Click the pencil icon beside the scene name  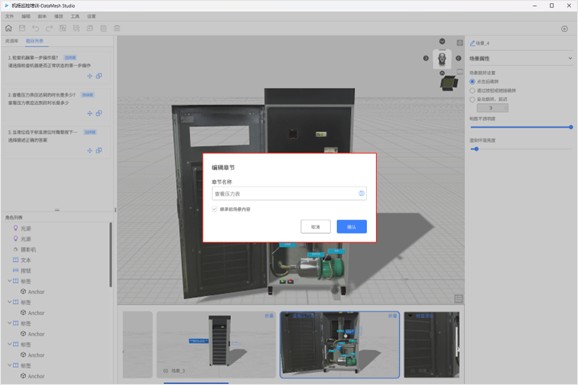[472, 43]
